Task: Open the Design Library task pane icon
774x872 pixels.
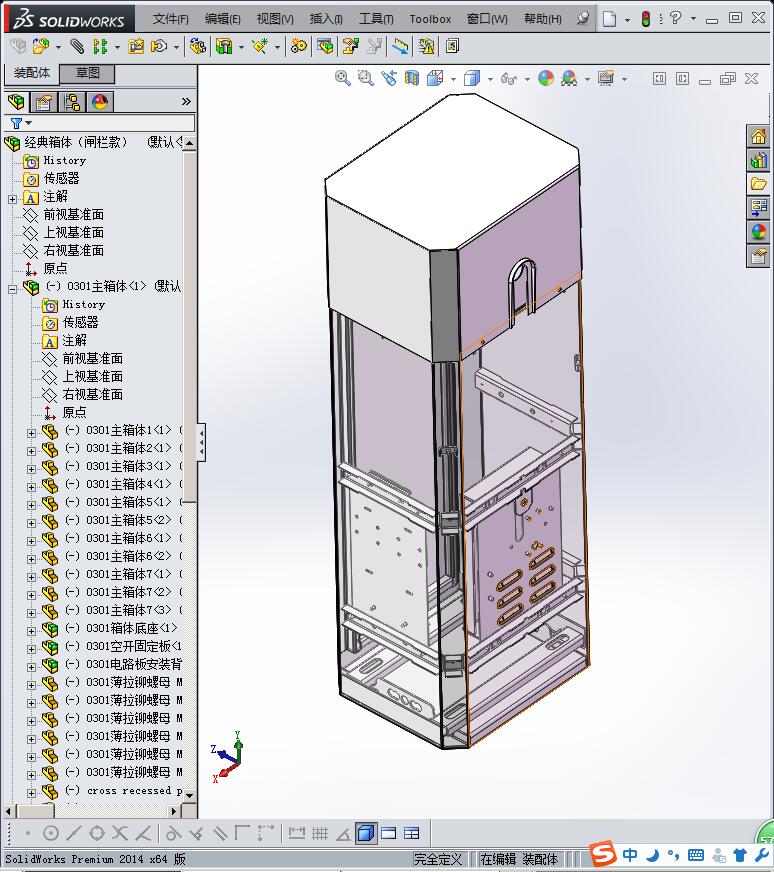Action: [758, 161]
